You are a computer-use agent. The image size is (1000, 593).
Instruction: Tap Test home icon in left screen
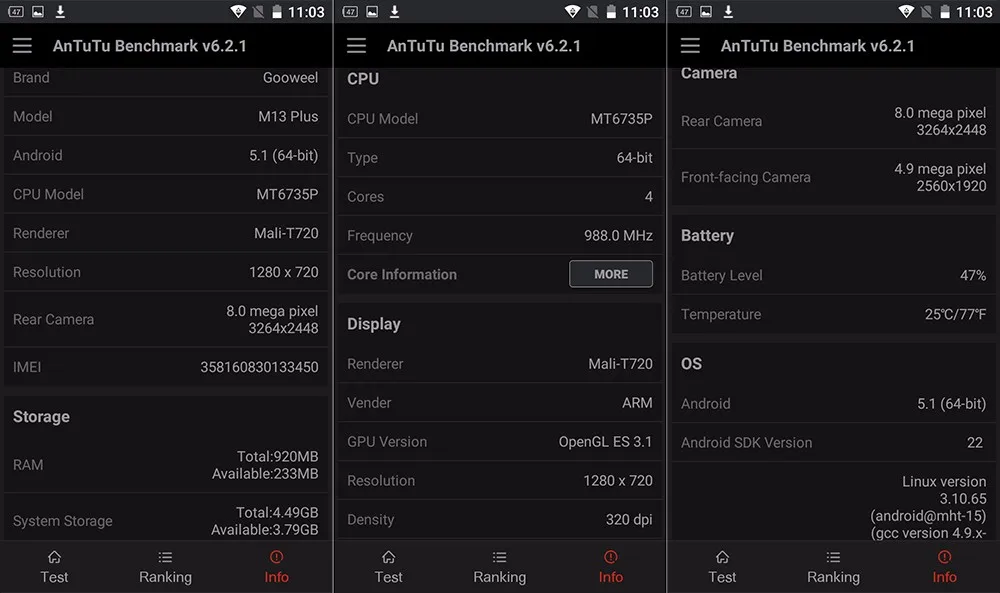(x=54, y=557)
